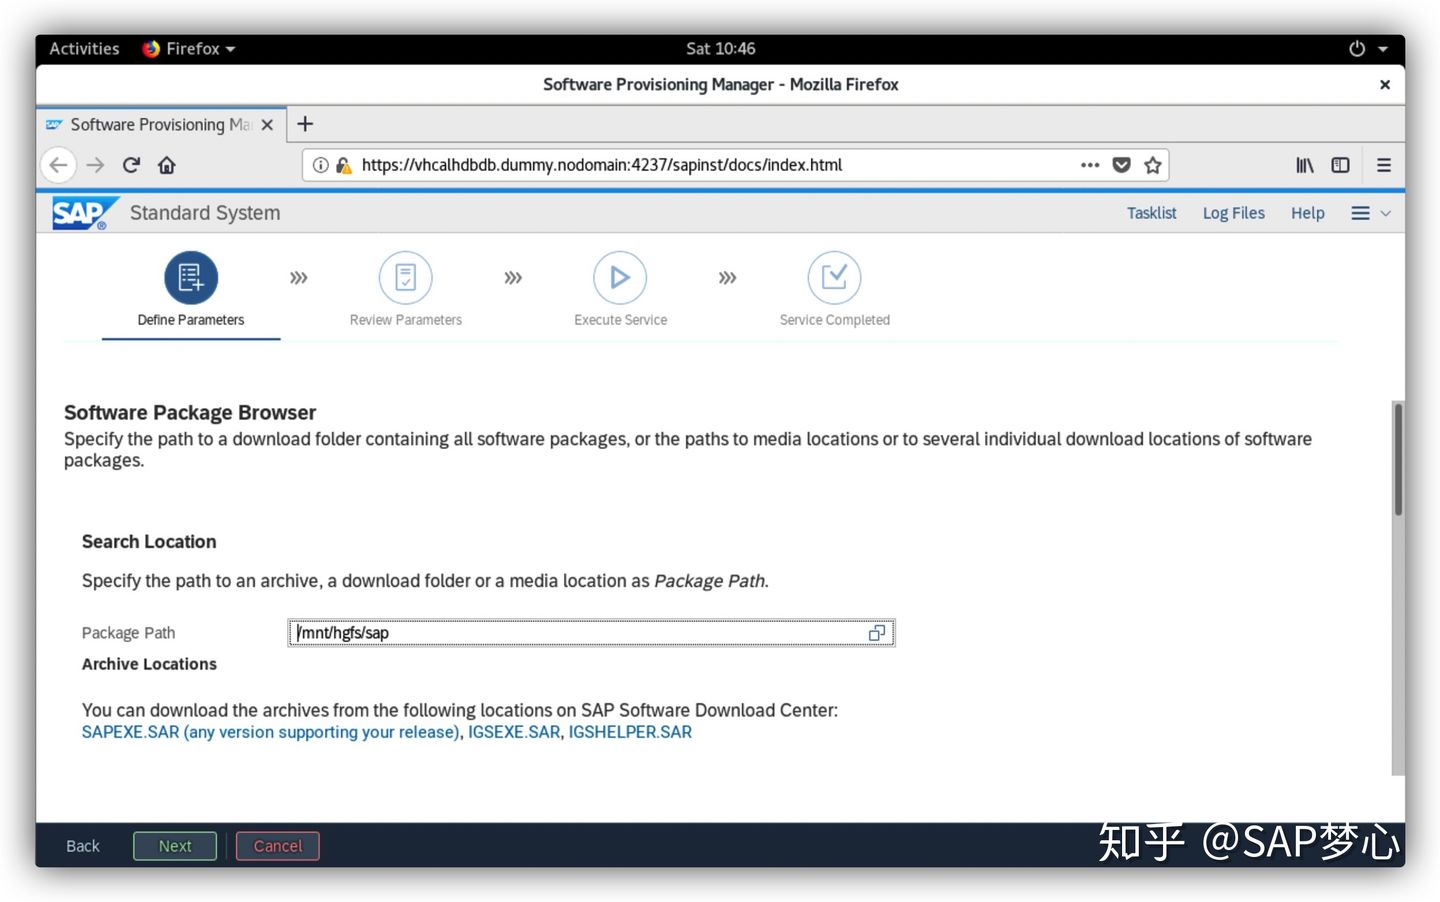
Task: Click the Firefox forward arrow button
Action: pos(95,165)
